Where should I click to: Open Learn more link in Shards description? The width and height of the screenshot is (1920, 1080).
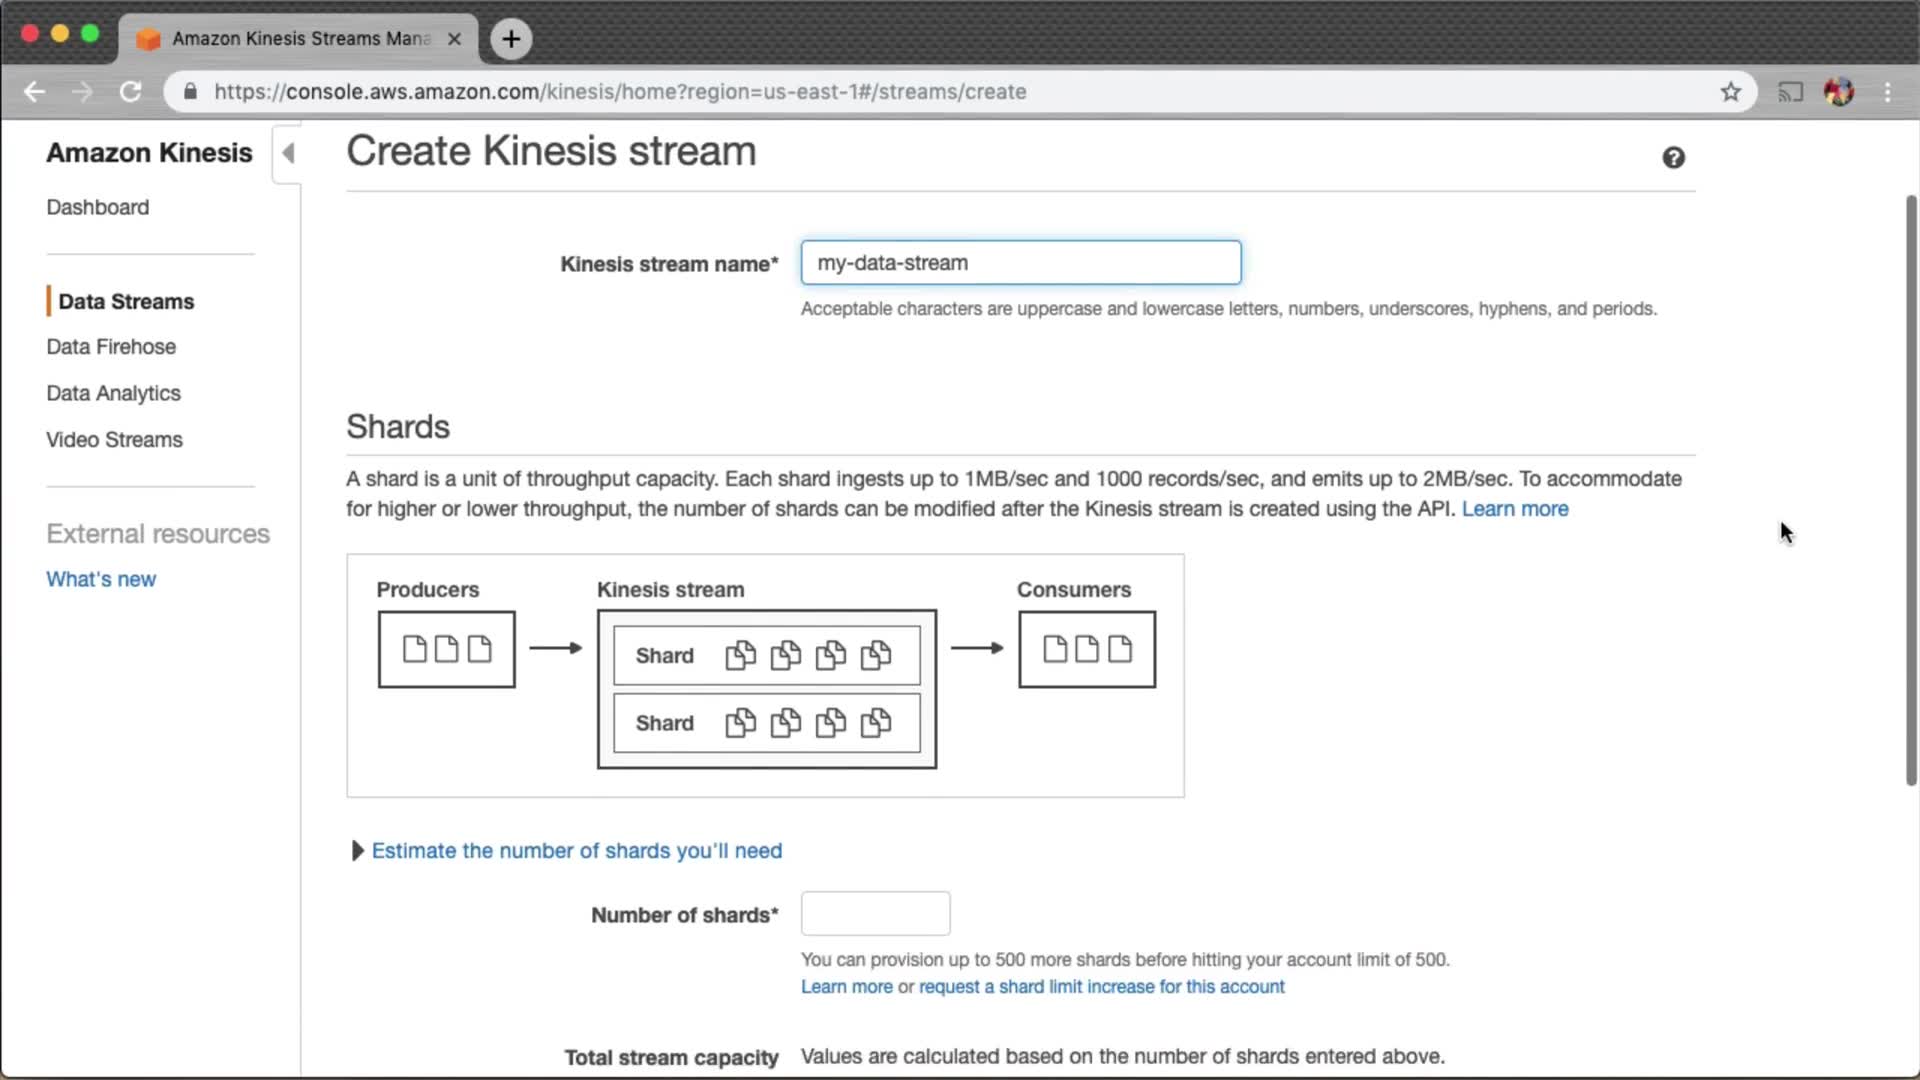pyautogui.click(x=1514, y=509)
